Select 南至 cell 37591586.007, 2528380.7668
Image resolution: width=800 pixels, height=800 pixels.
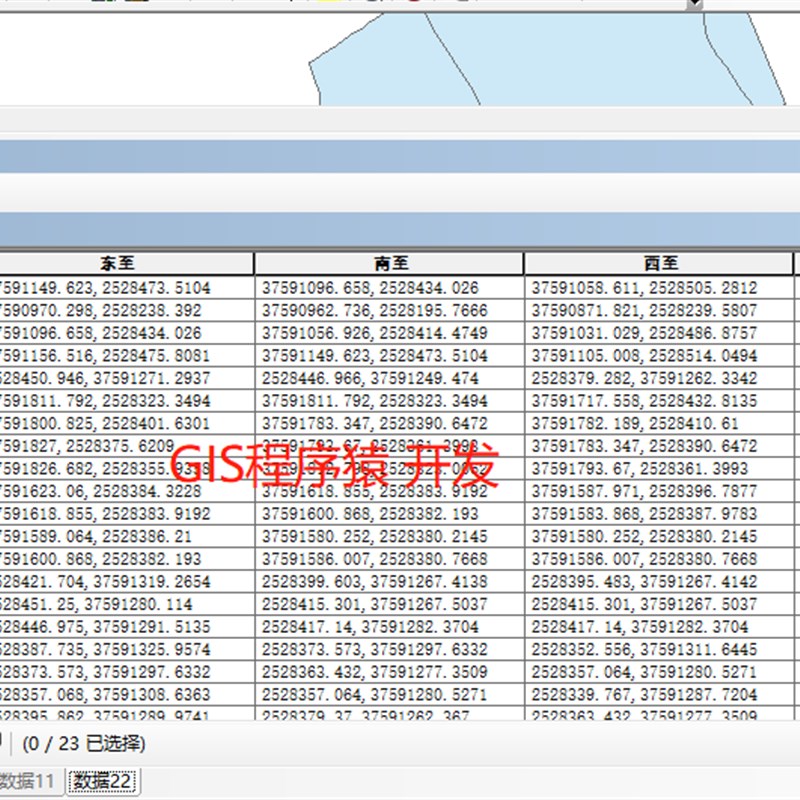390,559
